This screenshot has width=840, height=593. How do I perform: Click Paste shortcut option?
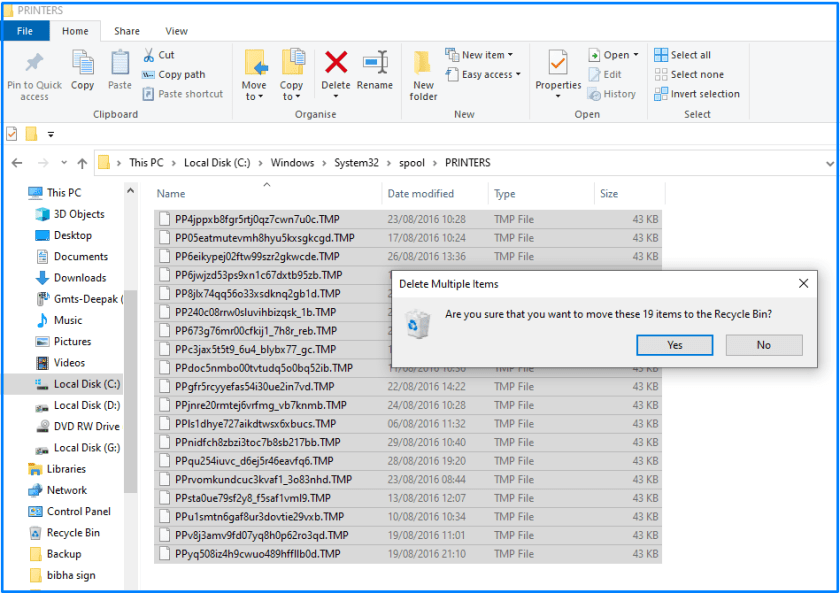pos(183,94)
